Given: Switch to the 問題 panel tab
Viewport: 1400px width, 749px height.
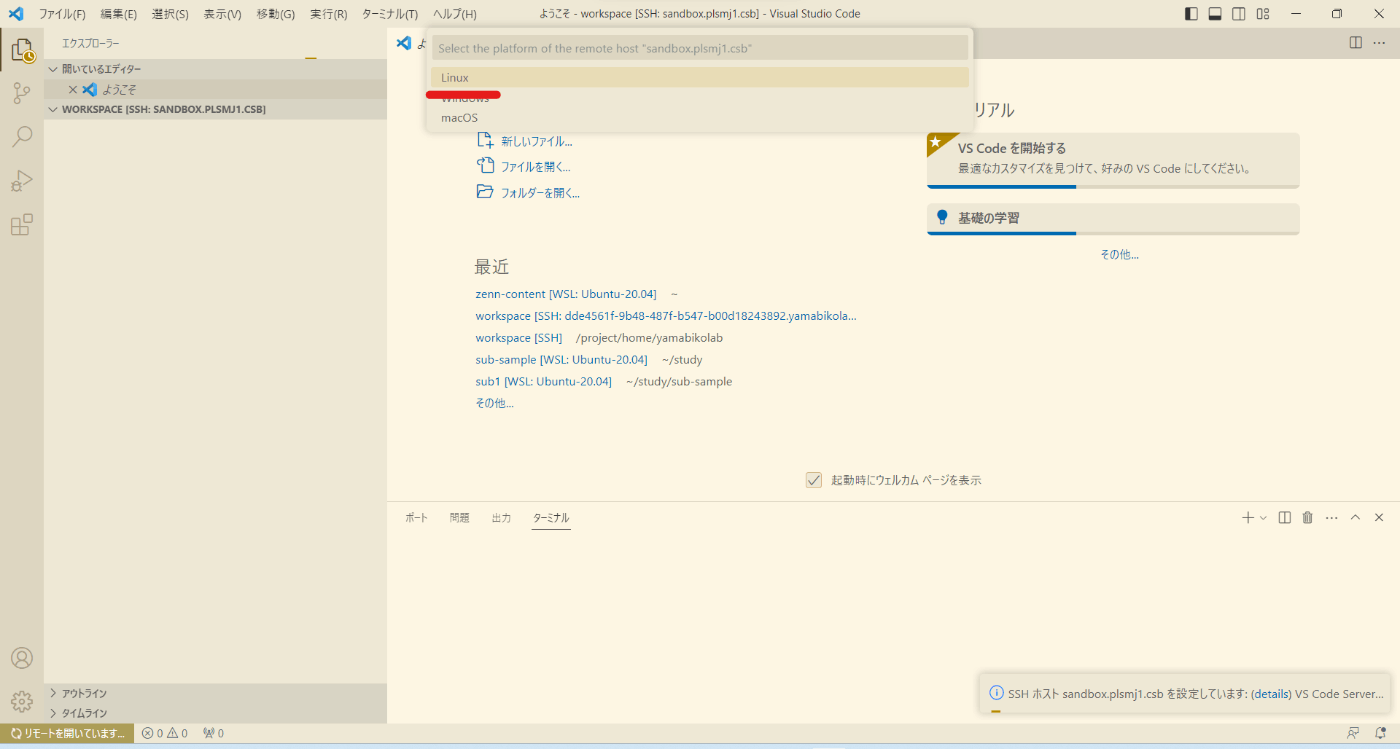Looking at the screenshot, I should click(x=459, y=517).
